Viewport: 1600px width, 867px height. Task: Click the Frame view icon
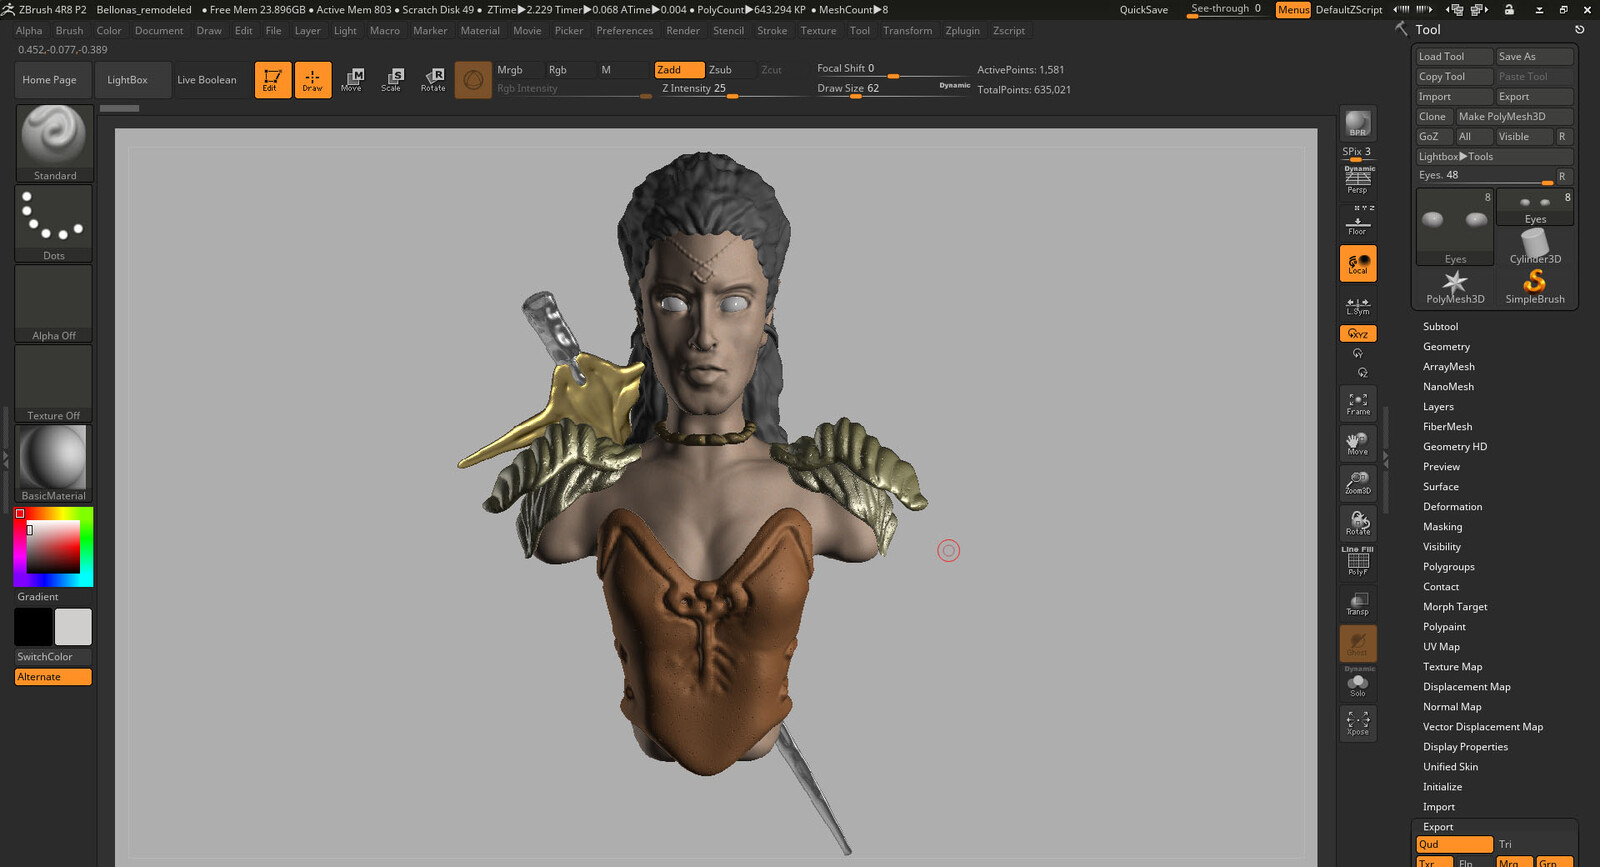1358,404
